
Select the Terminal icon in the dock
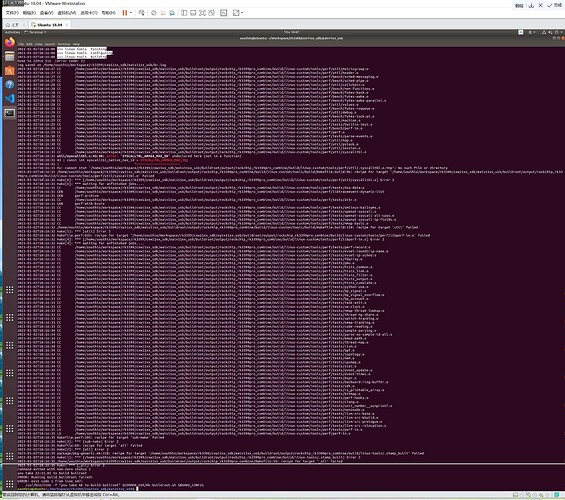10,113
